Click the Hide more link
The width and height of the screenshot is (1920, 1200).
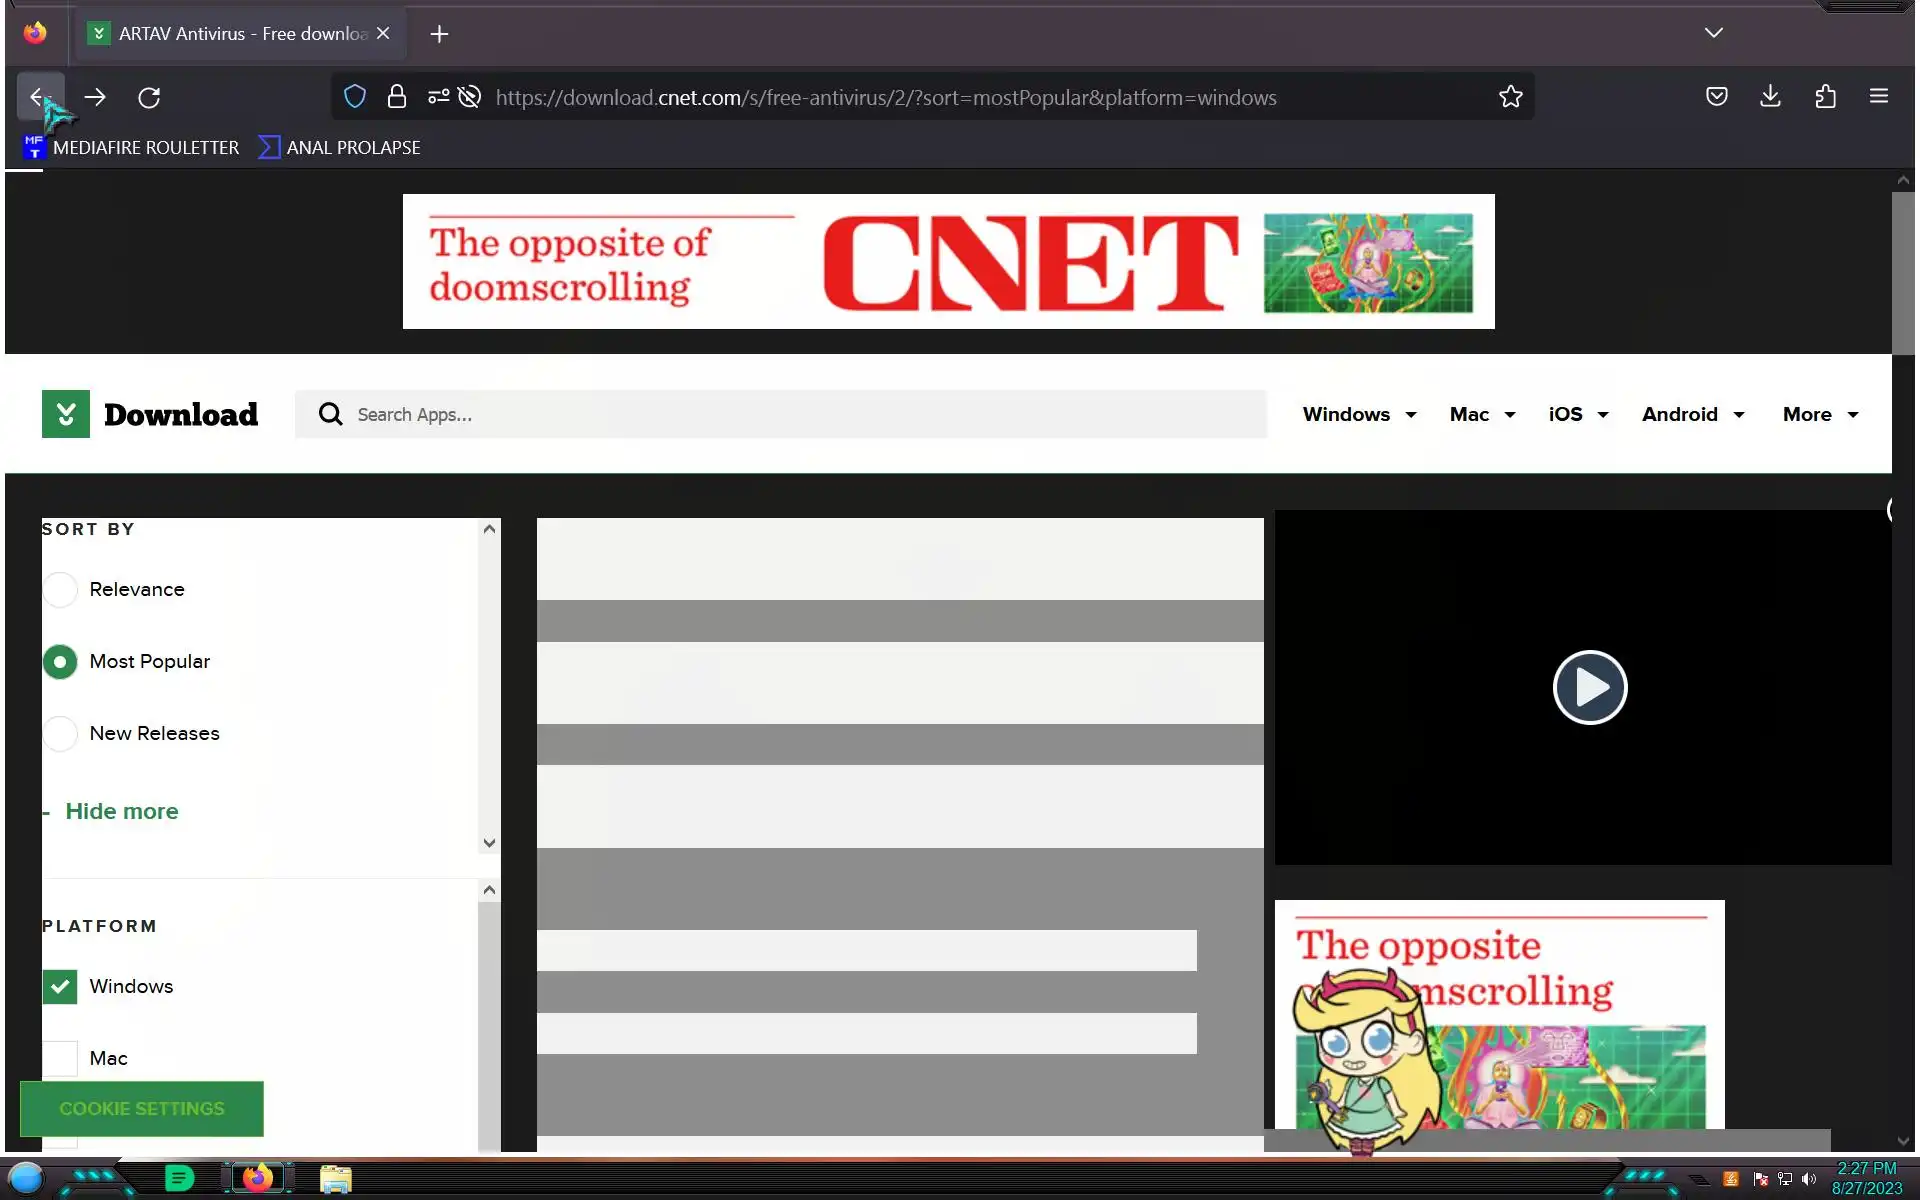[121, 811]
